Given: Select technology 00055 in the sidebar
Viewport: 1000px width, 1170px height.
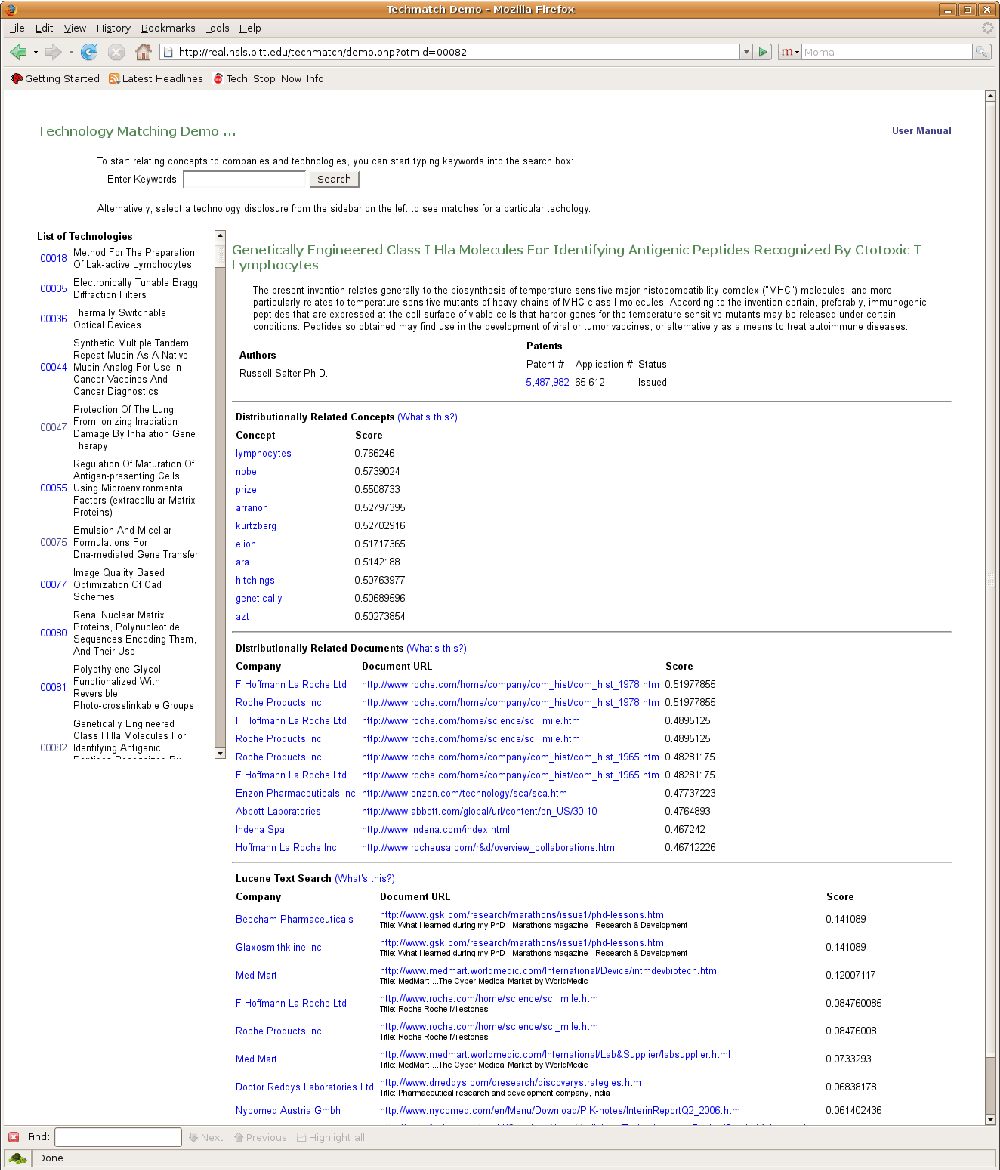Looking at the screenshot, I should pyautogui.click(x=54, y=488).
